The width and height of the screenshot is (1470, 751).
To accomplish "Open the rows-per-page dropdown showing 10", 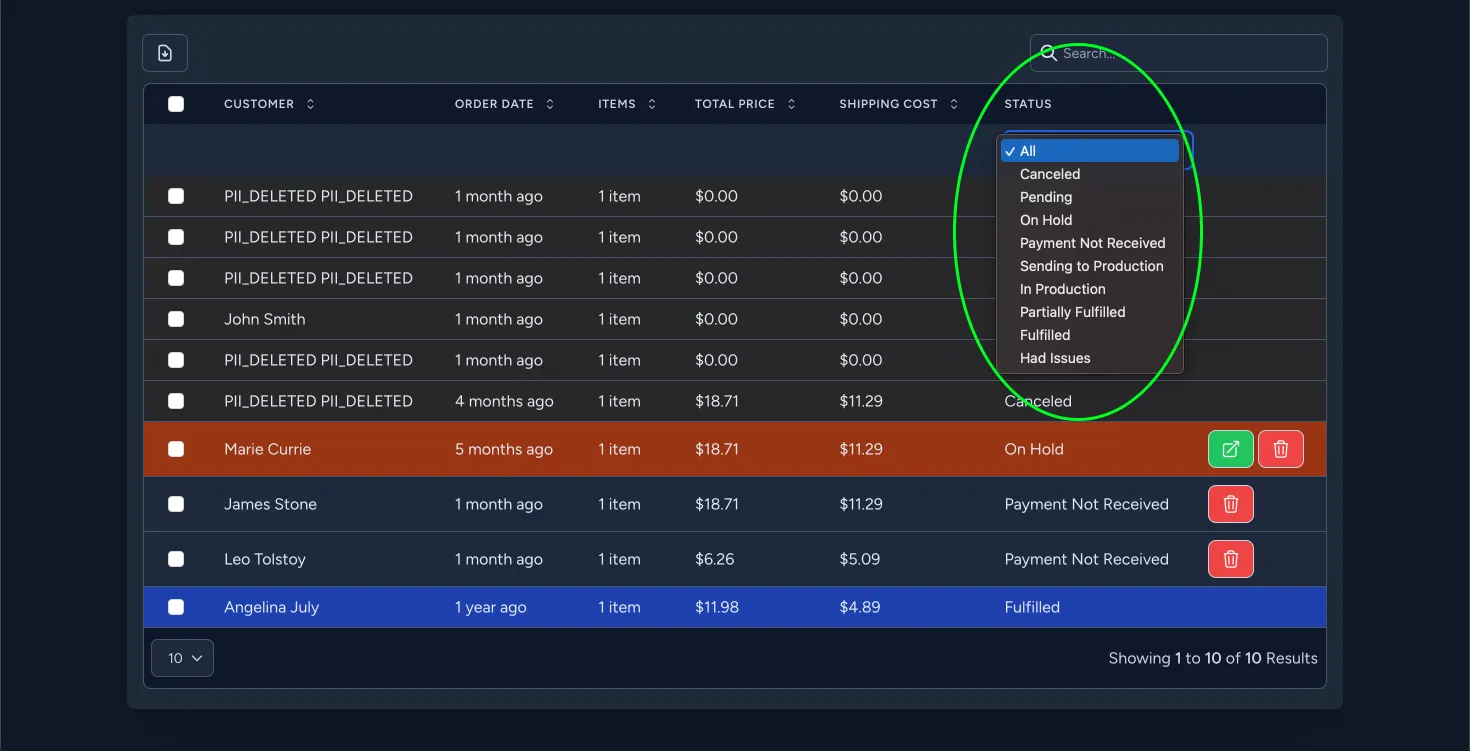I will [x=182, y=658].
